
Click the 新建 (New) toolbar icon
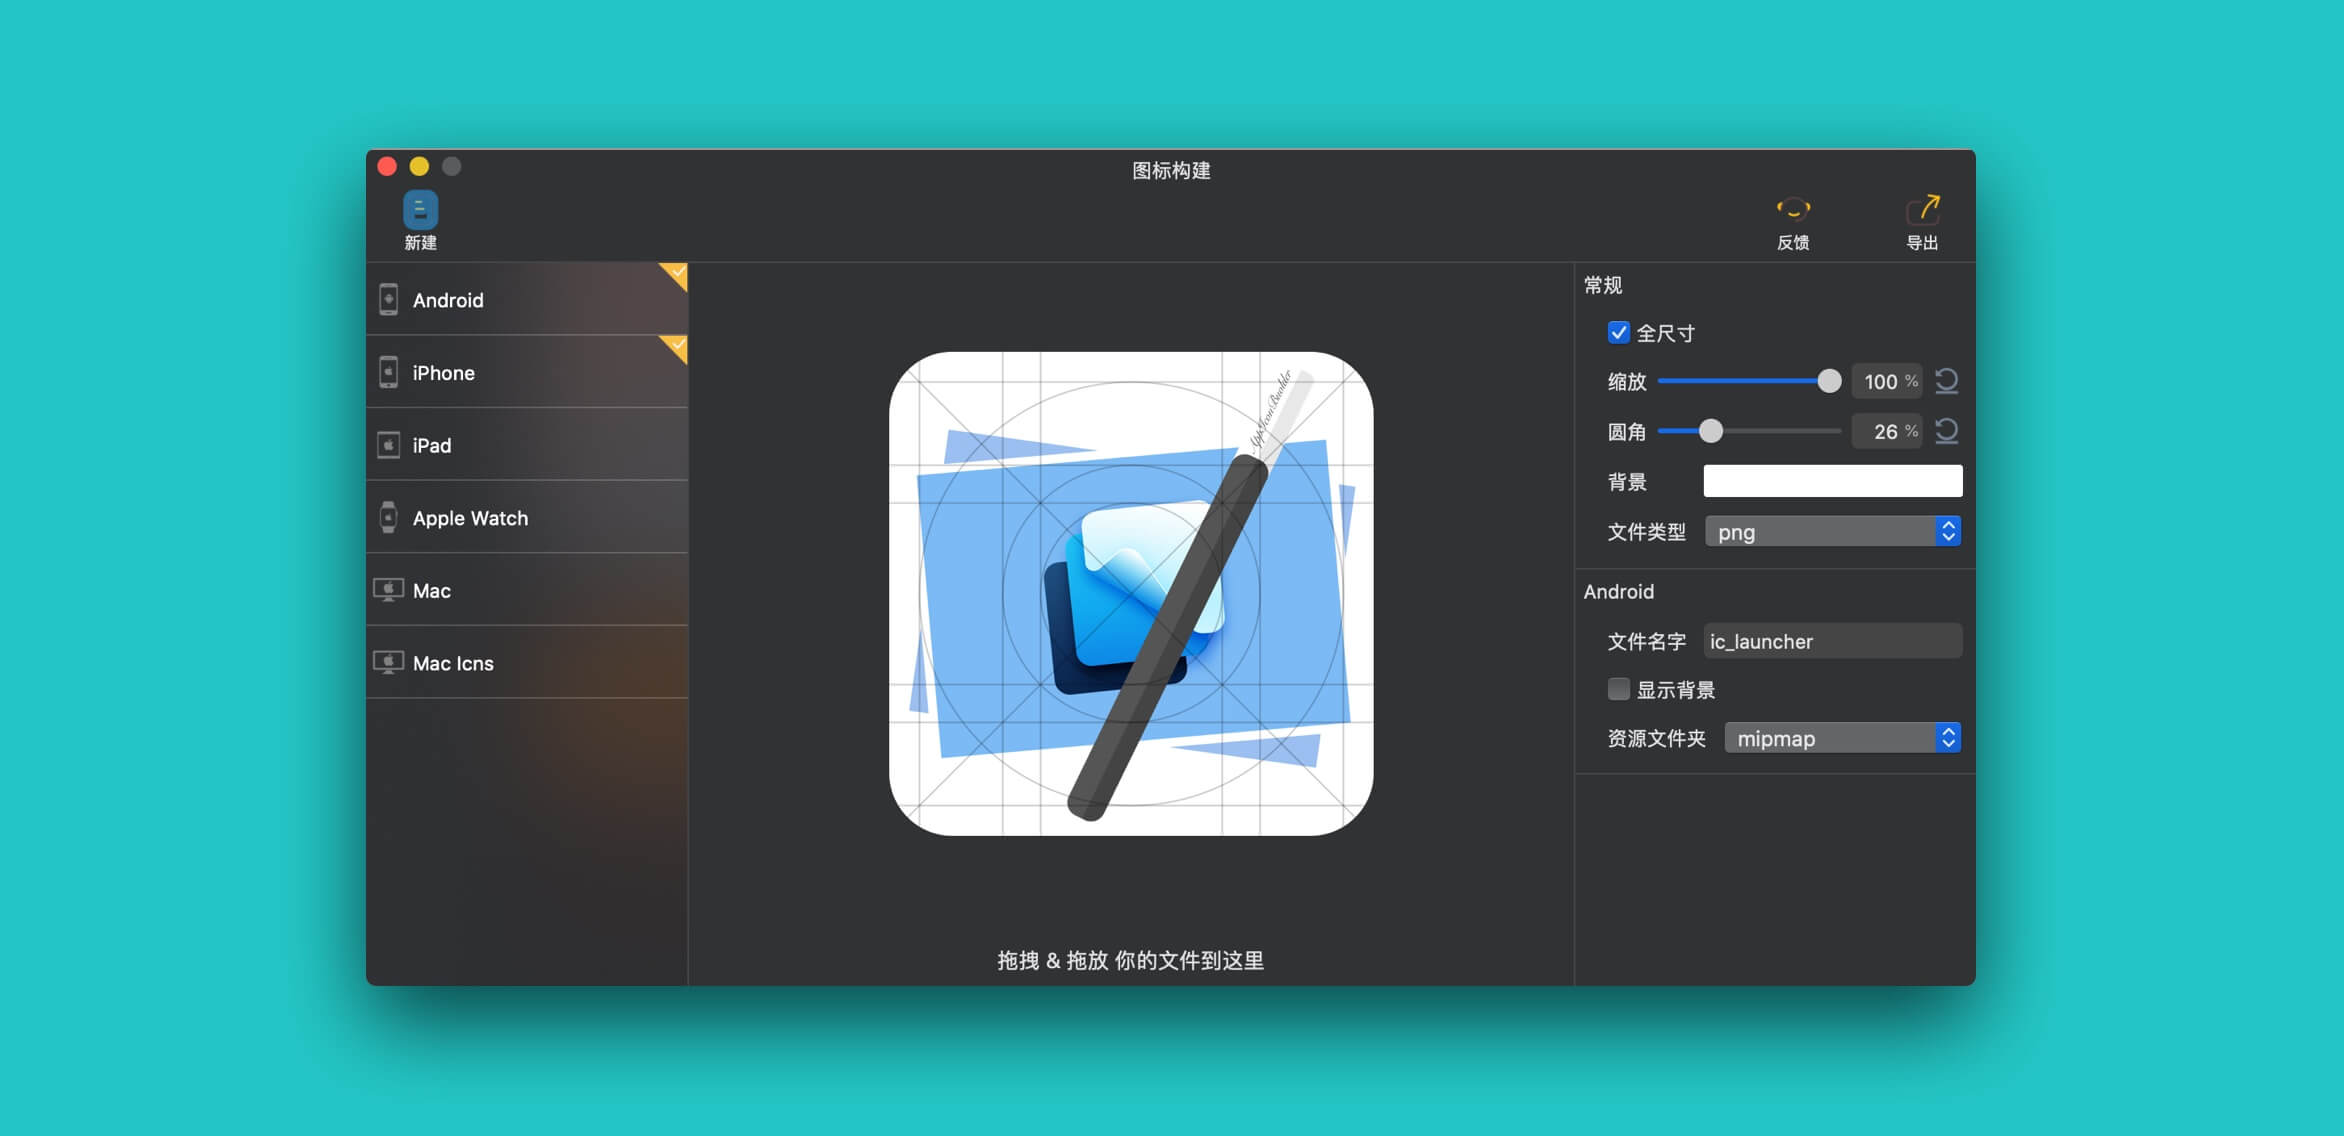point(420,211)
